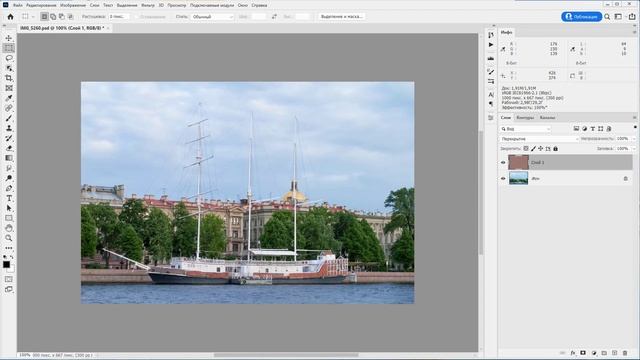The image size is (640, 360).
Task: Add layer mask icon in Layers panel
Action: click(x=583, y=353)
